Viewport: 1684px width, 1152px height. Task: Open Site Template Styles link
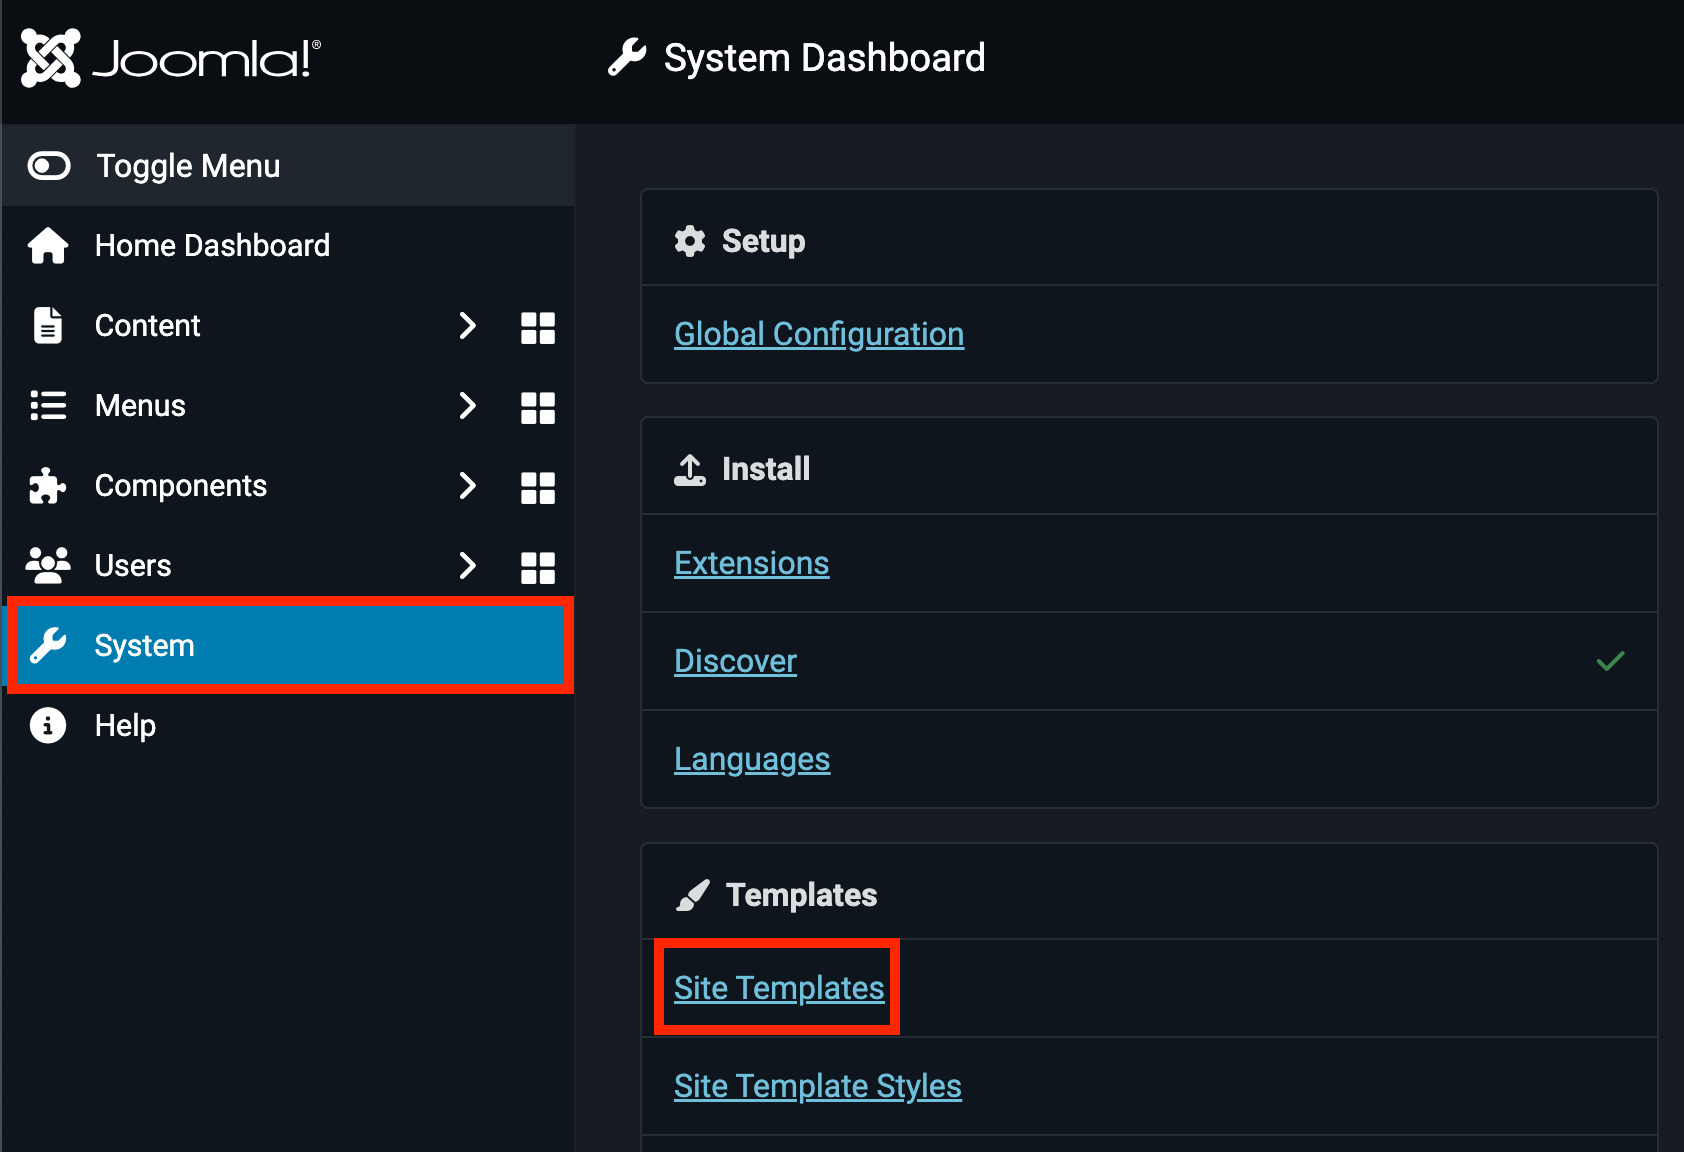click(x=817, y=1086)
